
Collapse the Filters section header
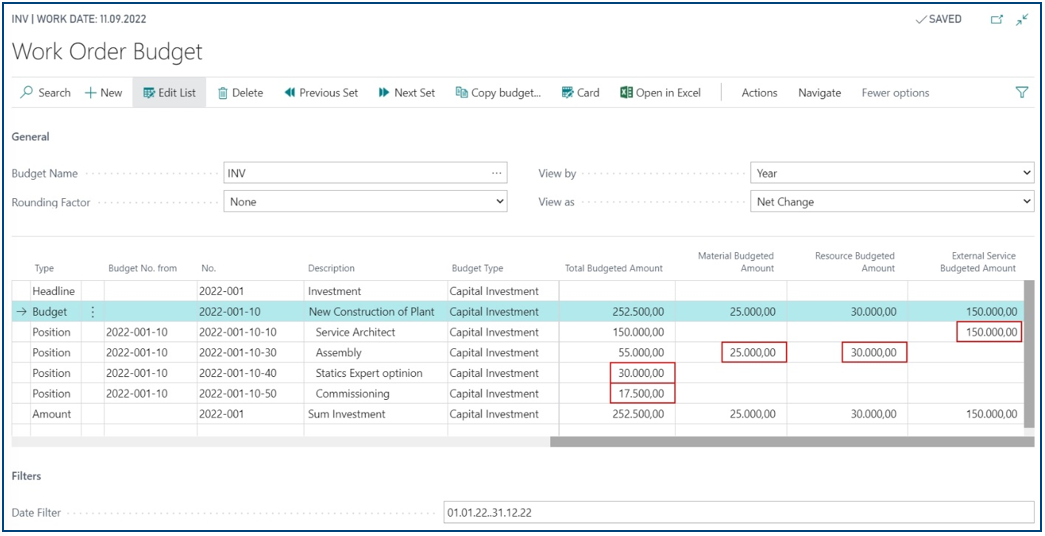pos(27,476)
